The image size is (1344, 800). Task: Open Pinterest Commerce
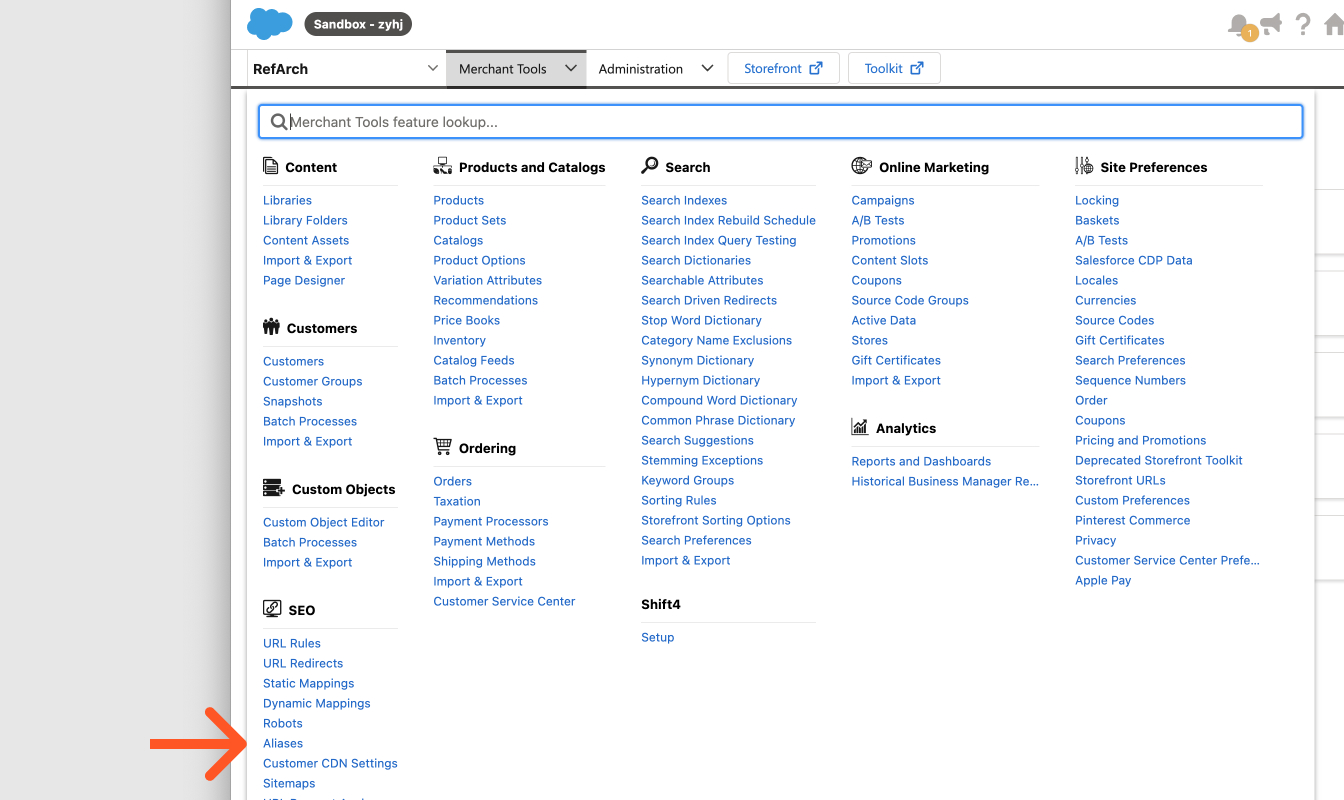(x=1133, y=520)
